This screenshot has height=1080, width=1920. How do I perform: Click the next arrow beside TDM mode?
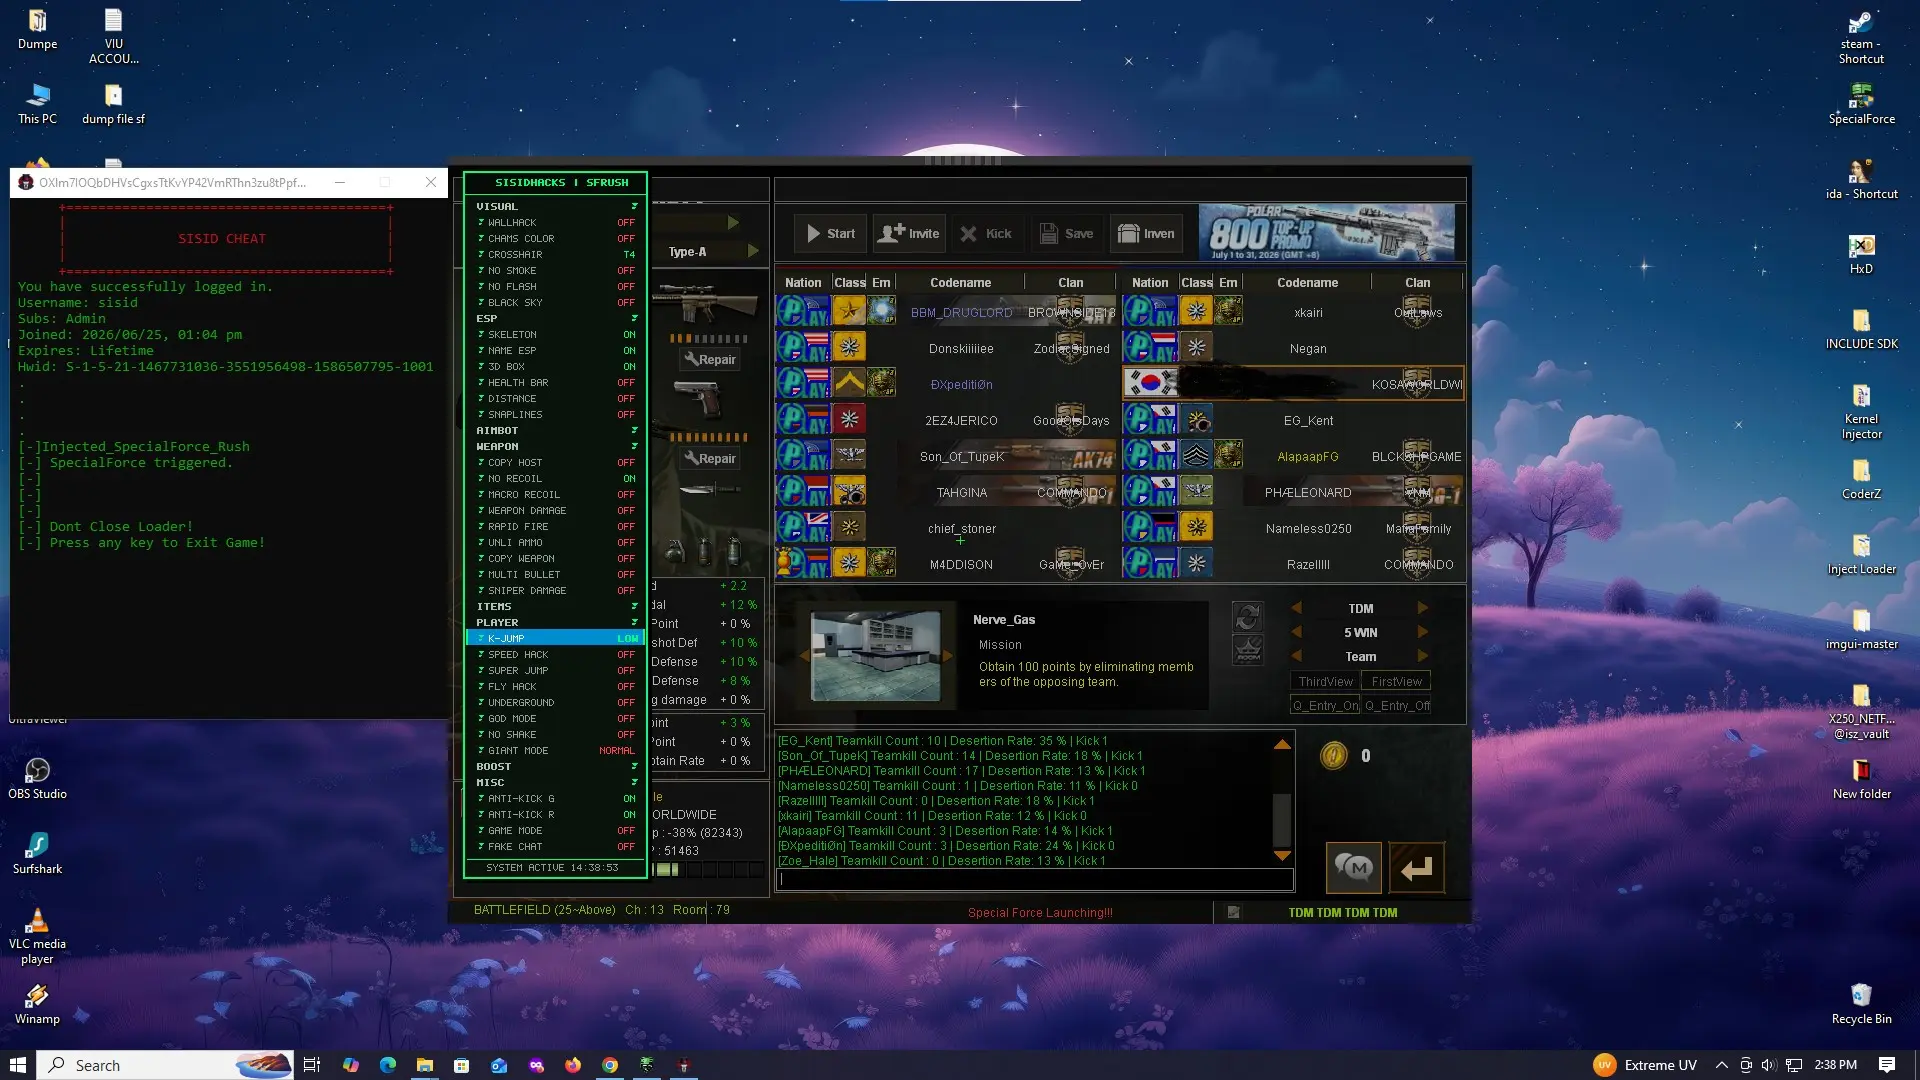(x=1422, y=608)
